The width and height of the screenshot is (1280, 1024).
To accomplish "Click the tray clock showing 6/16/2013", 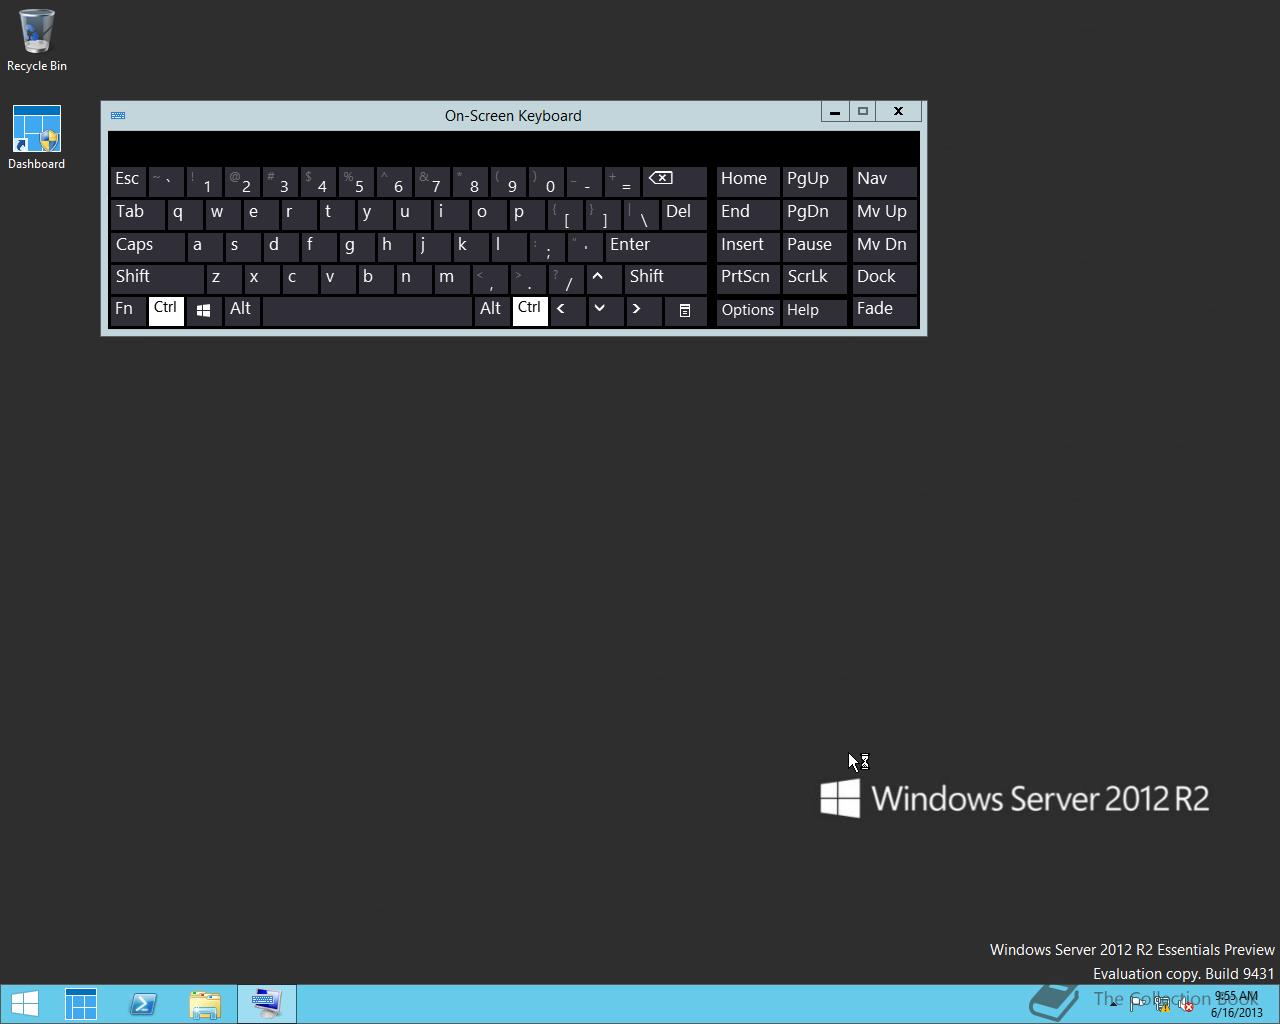I will click(1237, 1004).
